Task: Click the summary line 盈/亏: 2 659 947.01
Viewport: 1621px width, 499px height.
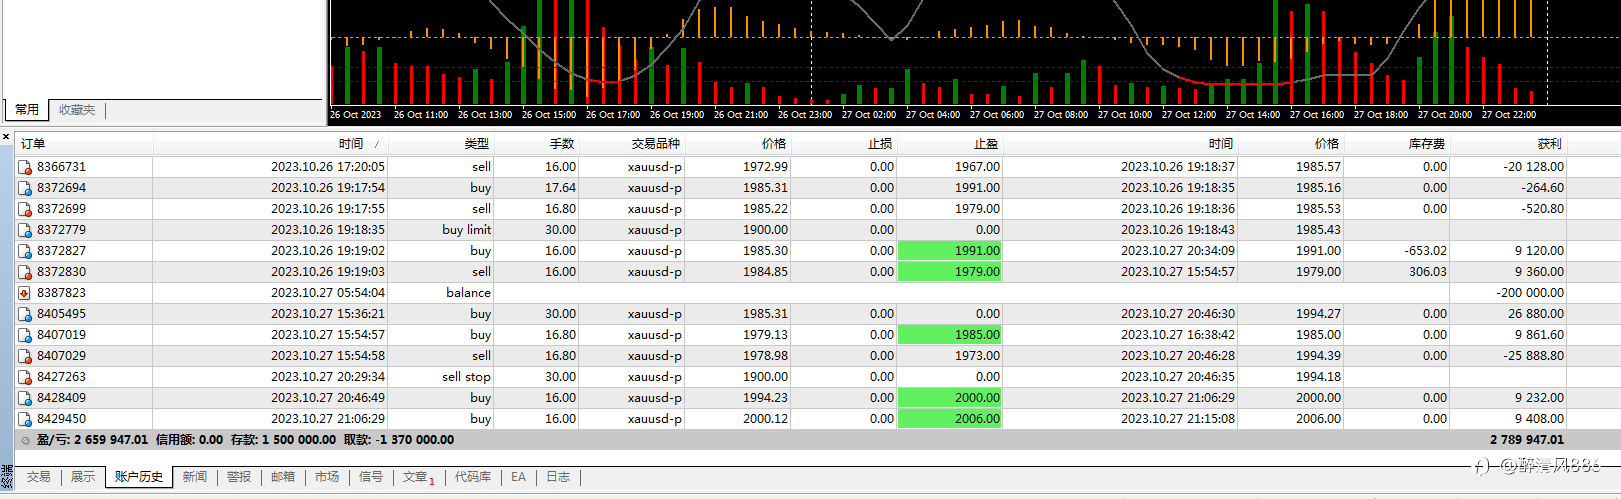Action: (x=92, y=440)
